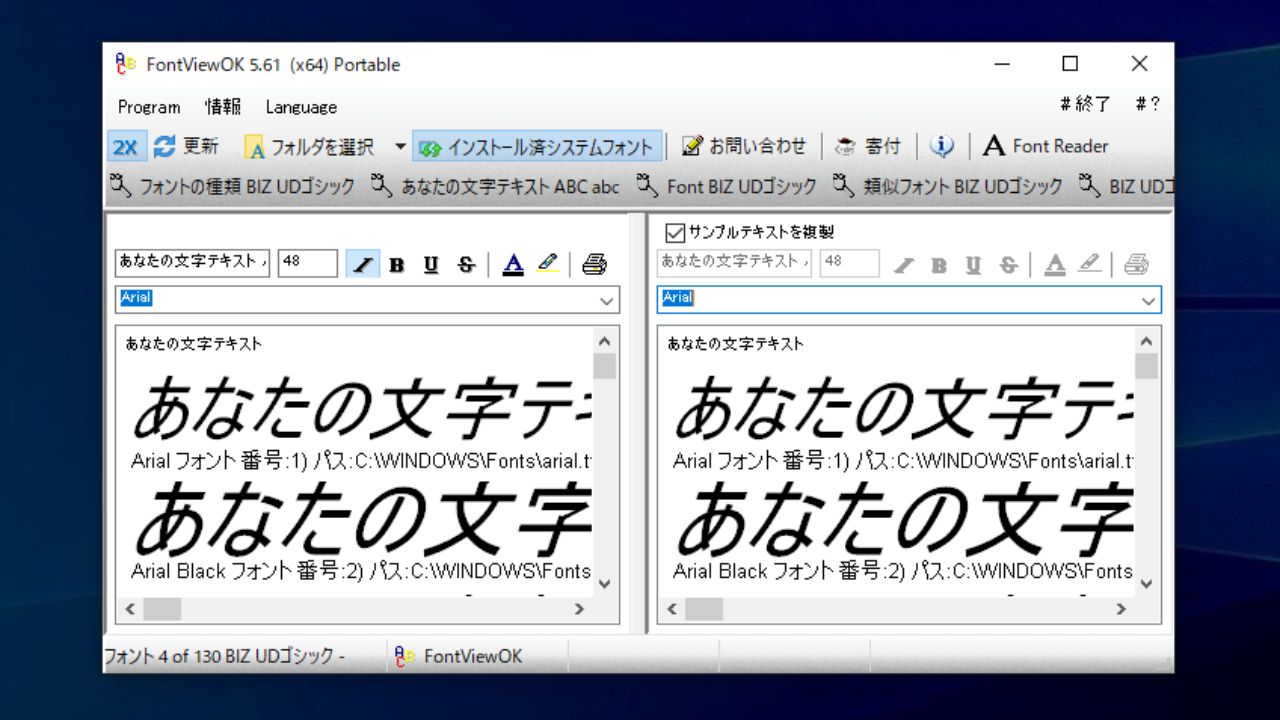The height and width of the screenshot is (720, 1280).
Task: Open the 情報 menu
Action: pos(223,107)
